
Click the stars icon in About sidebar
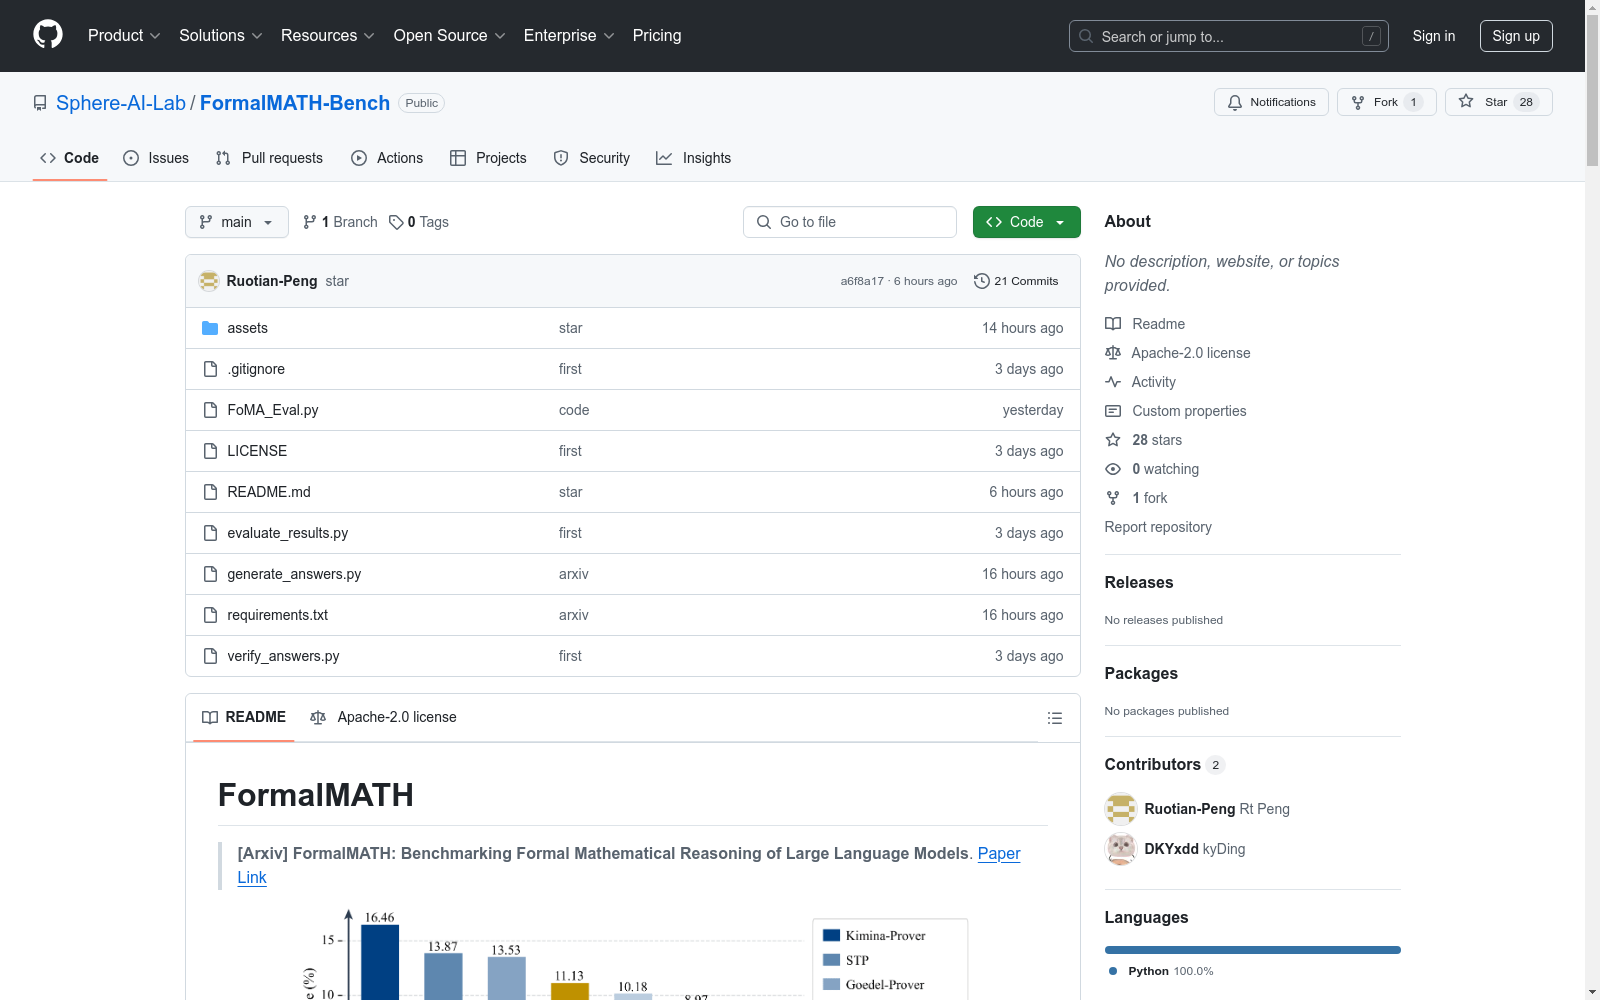(x=1113, y=440)
